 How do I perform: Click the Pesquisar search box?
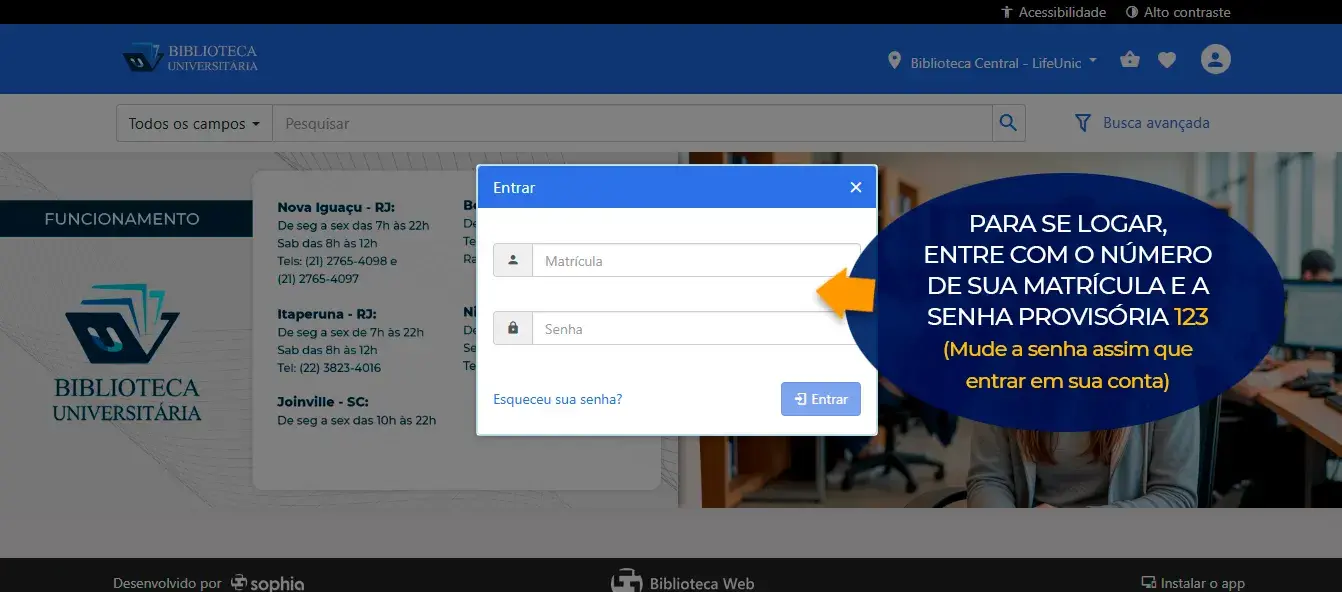coord(632,124)
